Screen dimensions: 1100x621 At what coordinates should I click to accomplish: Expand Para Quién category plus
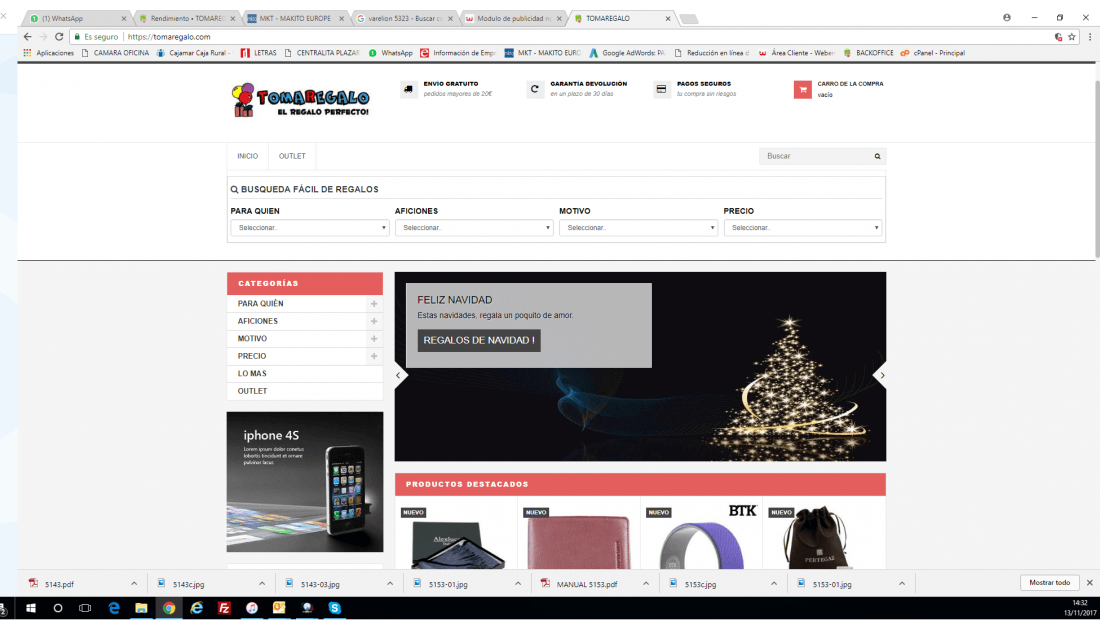[374, 304]
